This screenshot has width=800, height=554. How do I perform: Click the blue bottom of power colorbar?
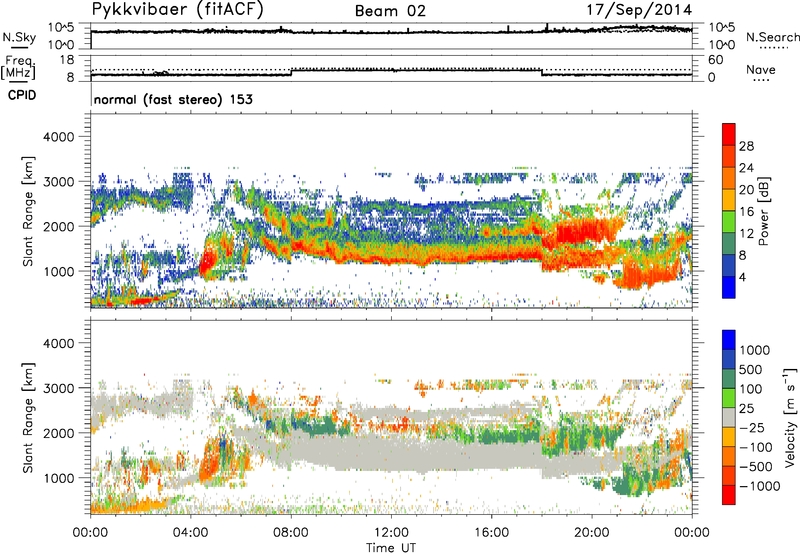tap(729, 287)
